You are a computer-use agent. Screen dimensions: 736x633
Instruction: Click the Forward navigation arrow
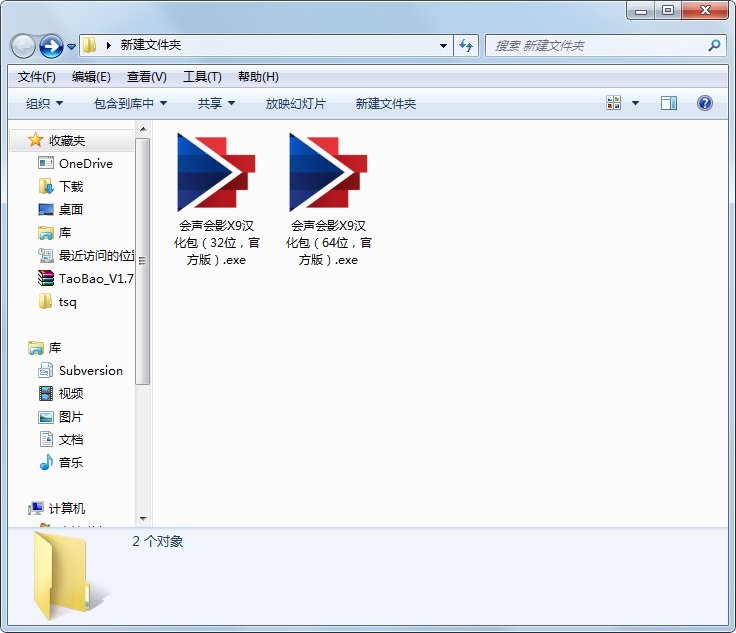click(51, 46)
